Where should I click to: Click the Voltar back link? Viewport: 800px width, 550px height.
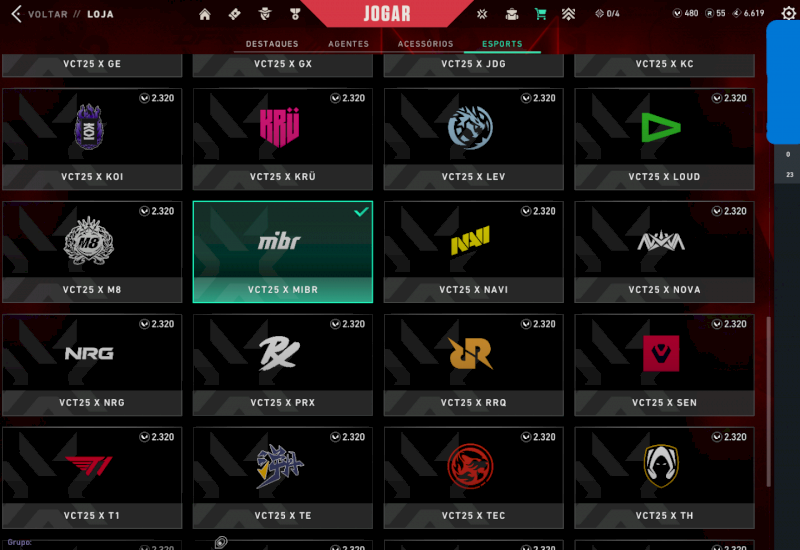click(x=47, y=14)
